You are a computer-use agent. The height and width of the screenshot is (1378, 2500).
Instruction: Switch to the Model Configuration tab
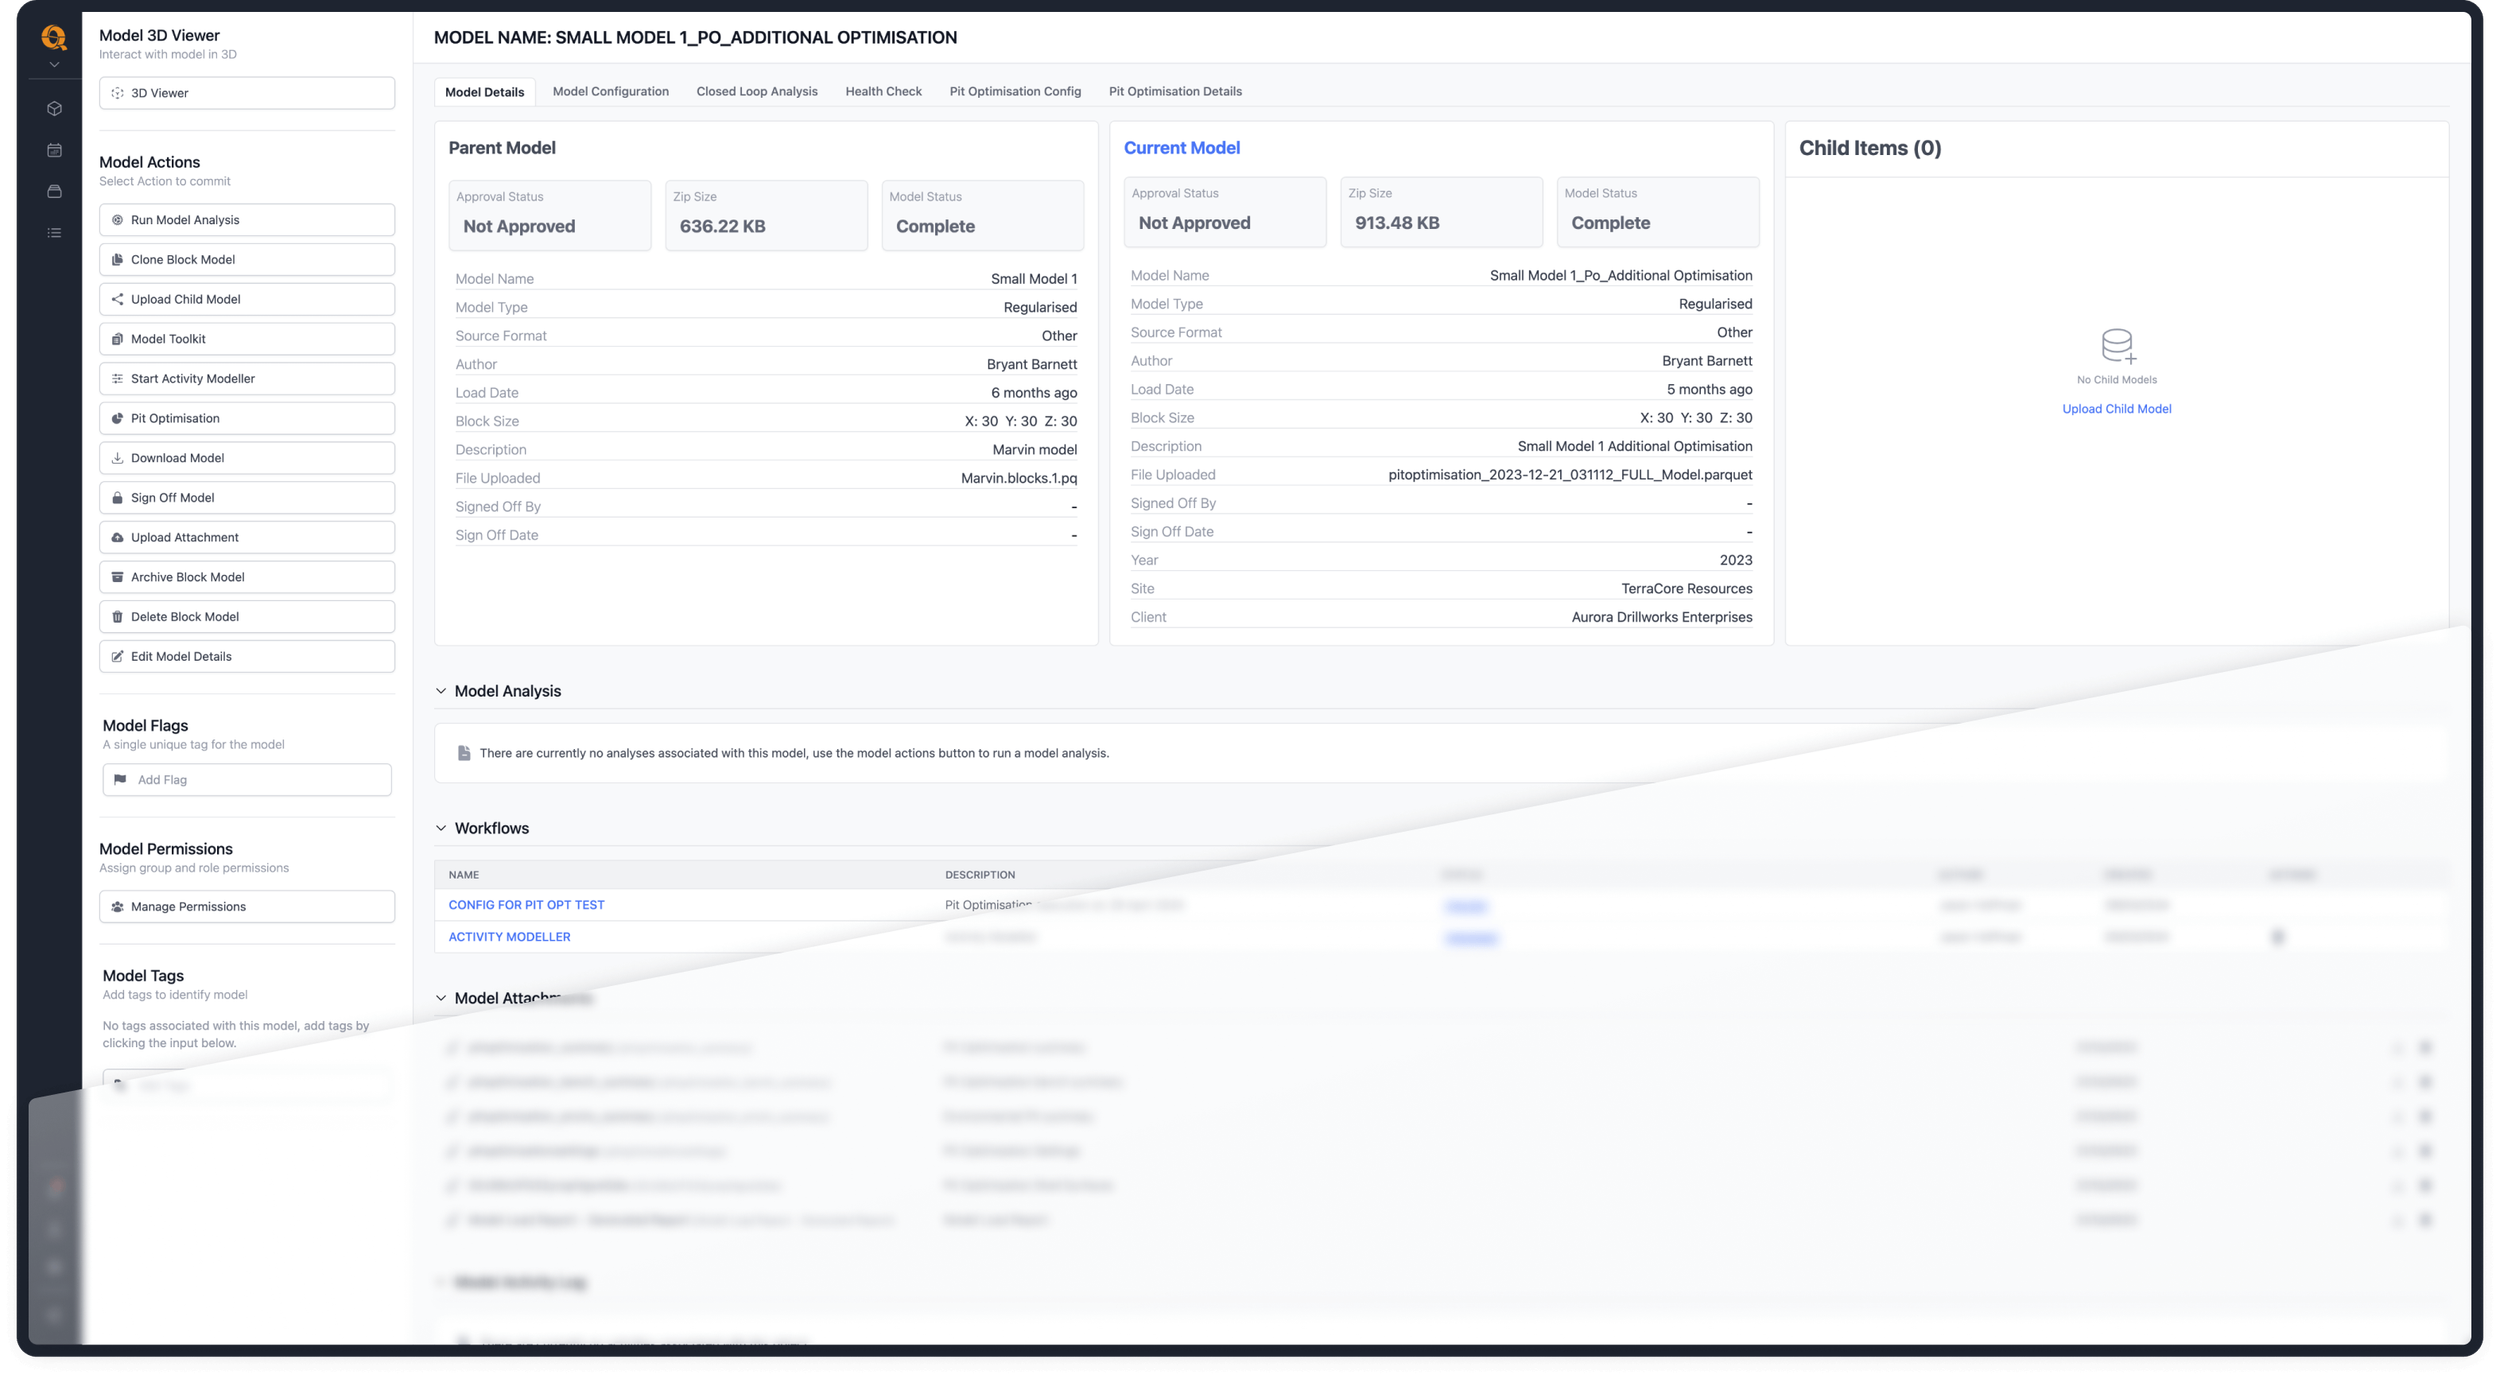(611, 91)
